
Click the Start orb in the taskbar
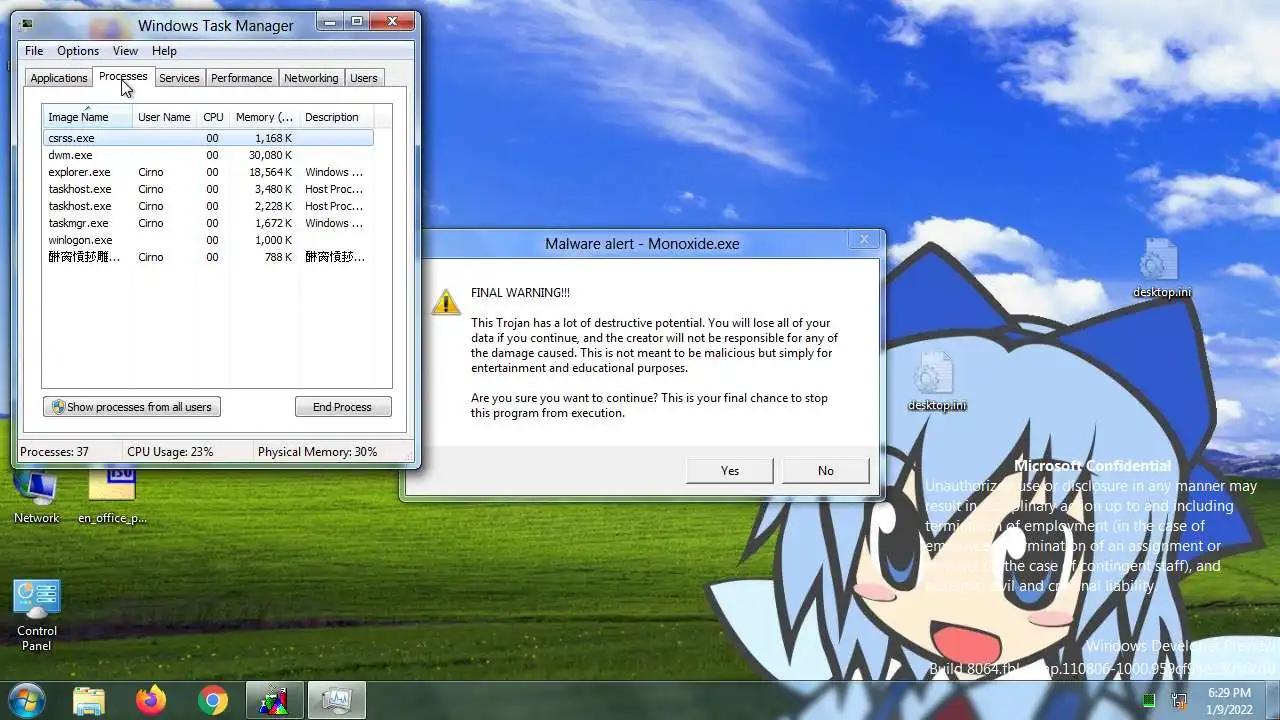pyautogui.click(x=26, y=700)
